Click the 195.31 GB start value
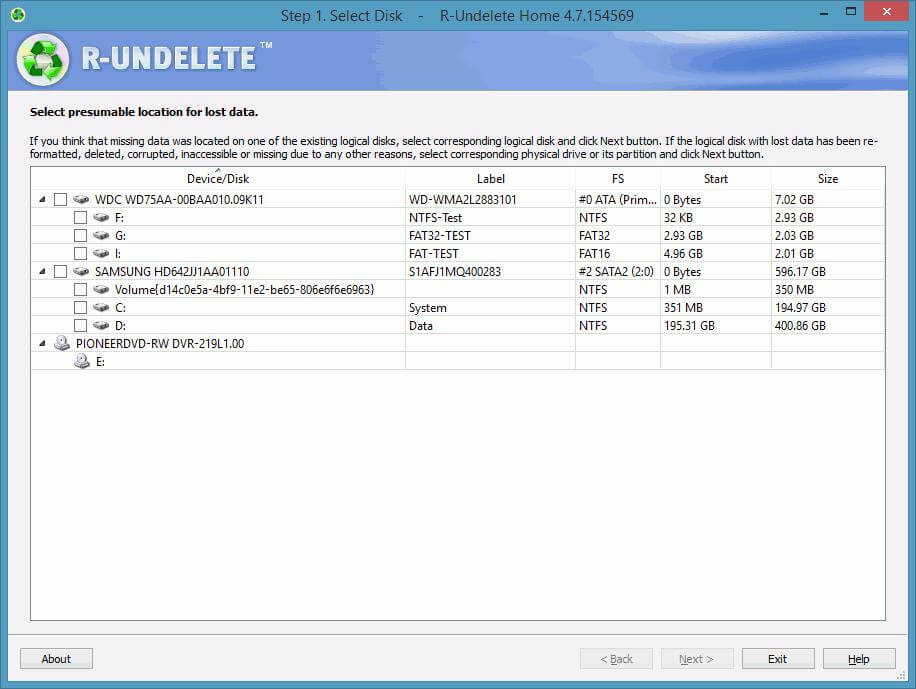The width and height of the screenshot is (916, 689). tap(689, 326)
